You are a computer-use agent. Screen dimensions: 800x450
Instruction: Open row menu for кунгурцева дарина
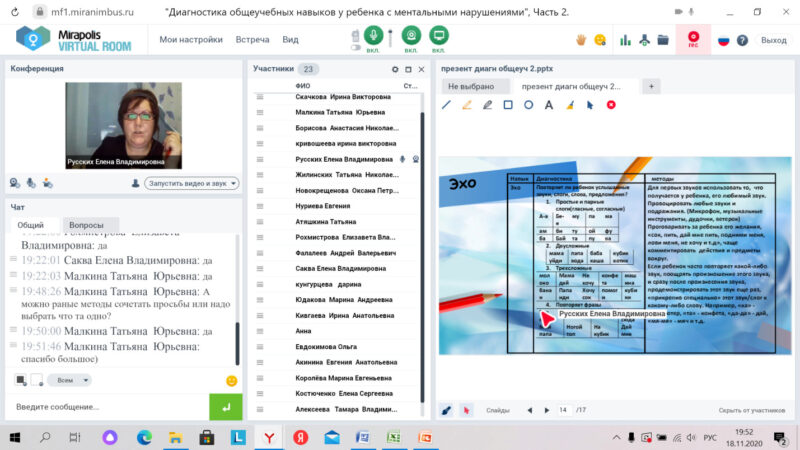tap(260, 284)
